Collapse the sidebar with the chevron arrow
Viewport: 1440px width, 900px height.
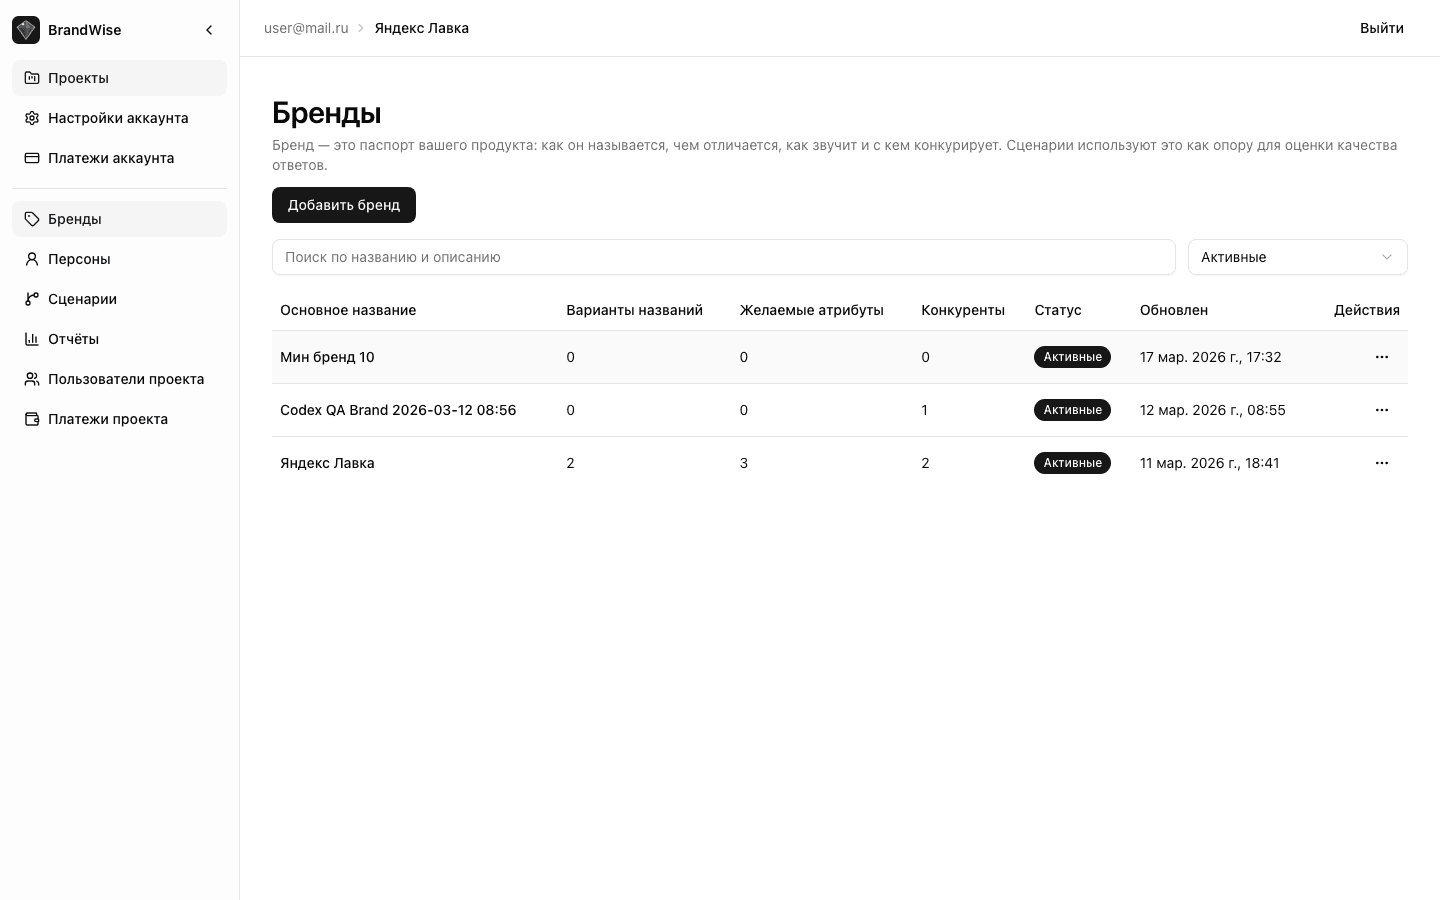point(209,30)
